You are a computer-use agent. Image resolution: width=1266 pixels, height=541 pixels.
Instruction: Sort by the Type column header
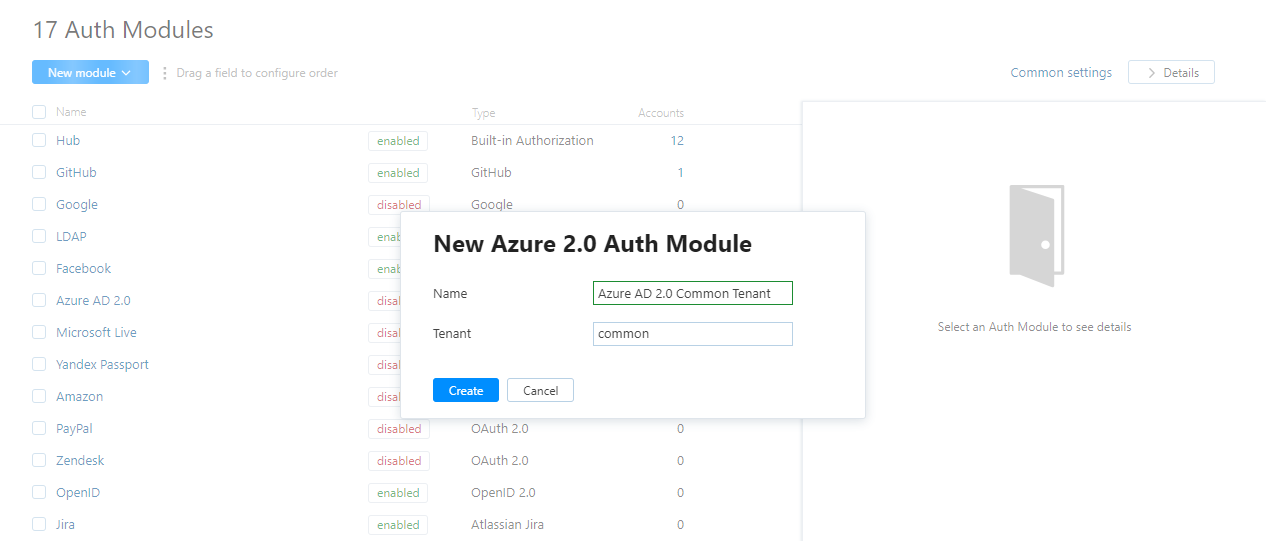(x=483, y=113)
